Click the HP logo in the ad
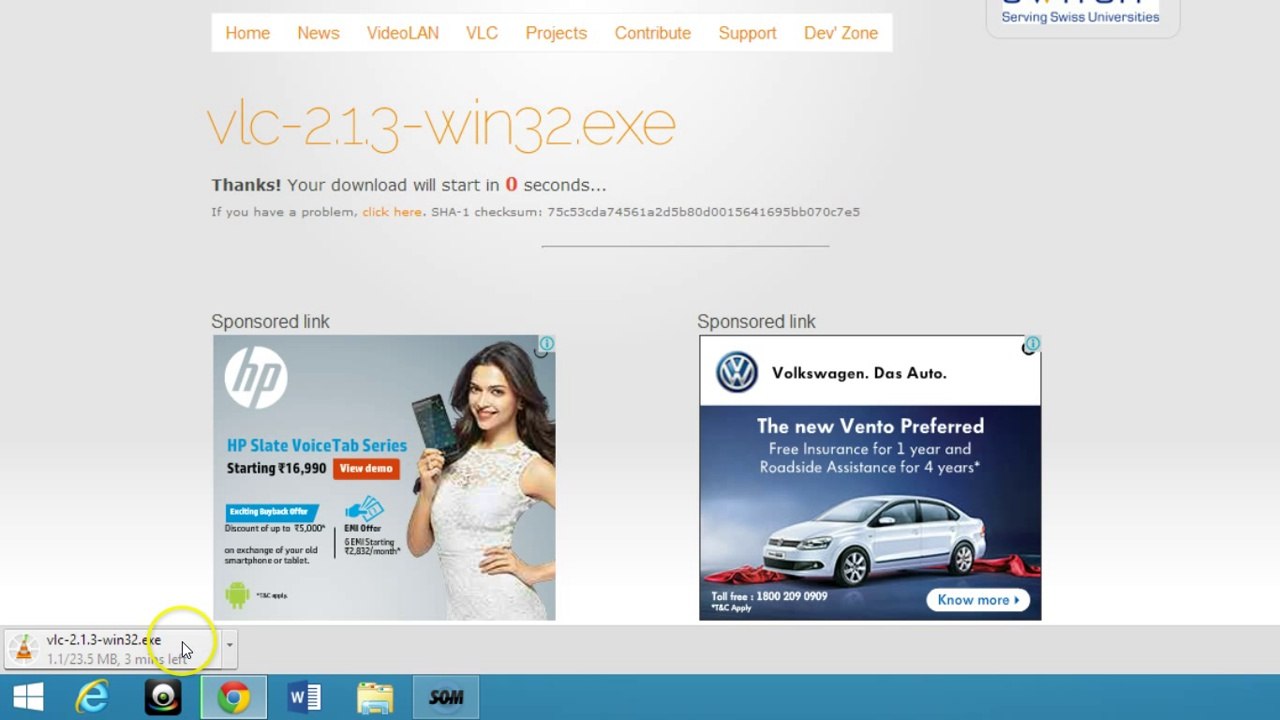Image resolution: width=1280 pixels, height=720 pixels. (x=256, y=377)
